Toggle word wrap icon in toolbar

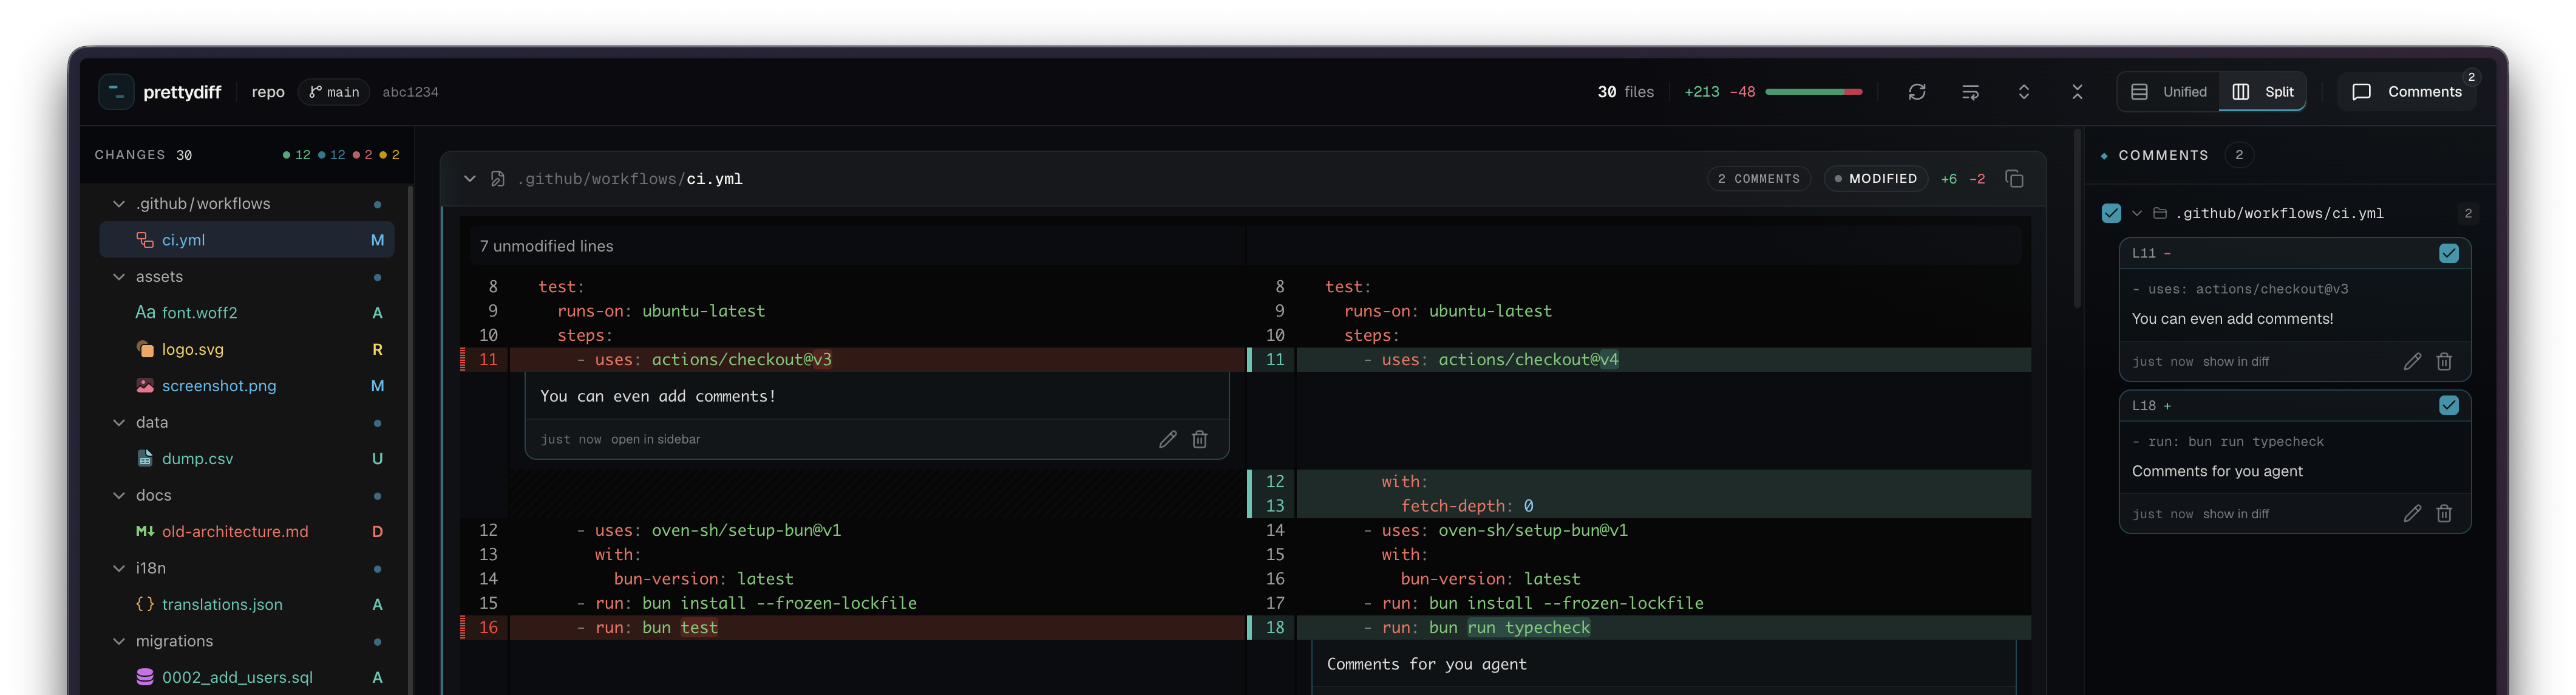pyautogui.click(x=1970, y=92)
